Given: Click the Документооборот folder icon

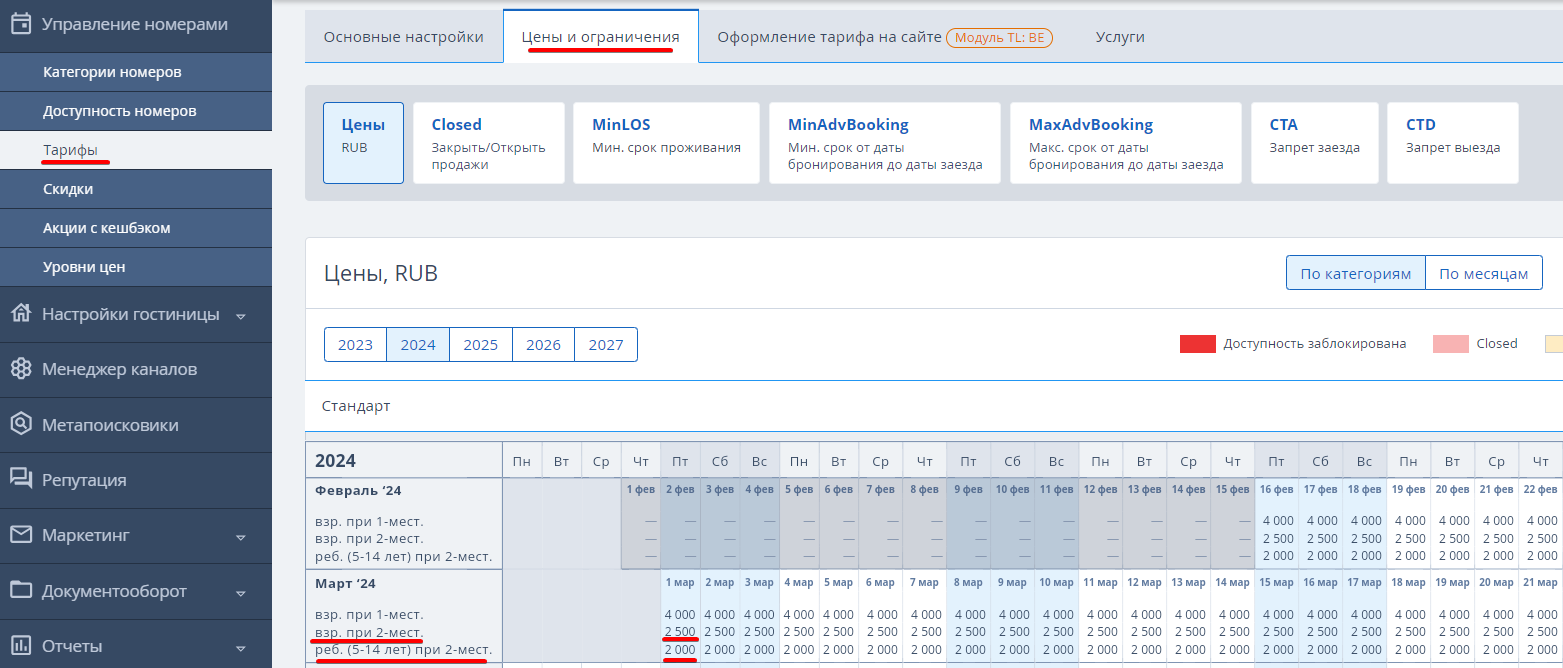Looking at the screenshot, I should [x=21, y=590].
